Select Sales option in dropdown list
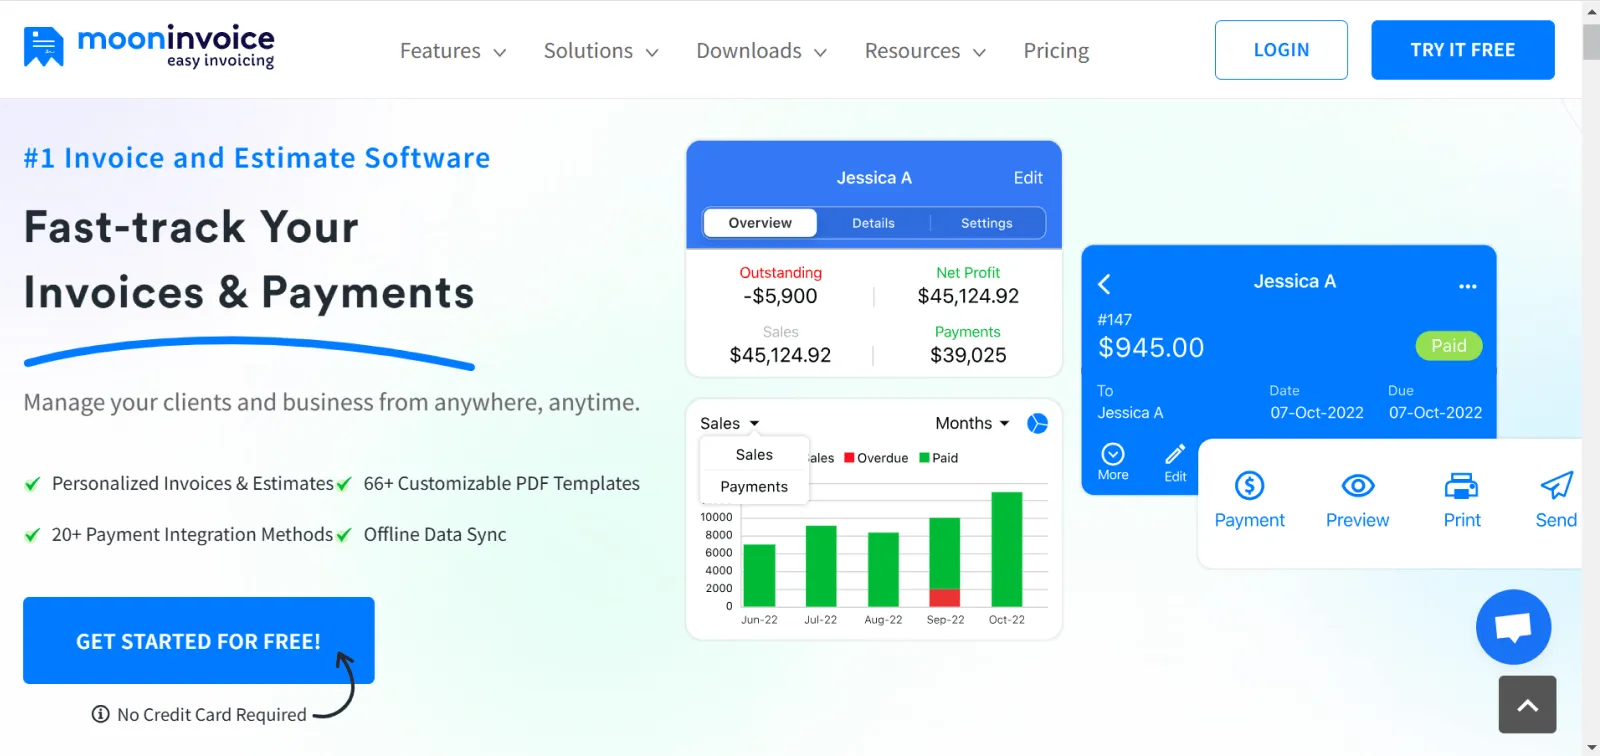Viewport: 1600px width, 756px height. pyautogui.click(x=754, y=454)
